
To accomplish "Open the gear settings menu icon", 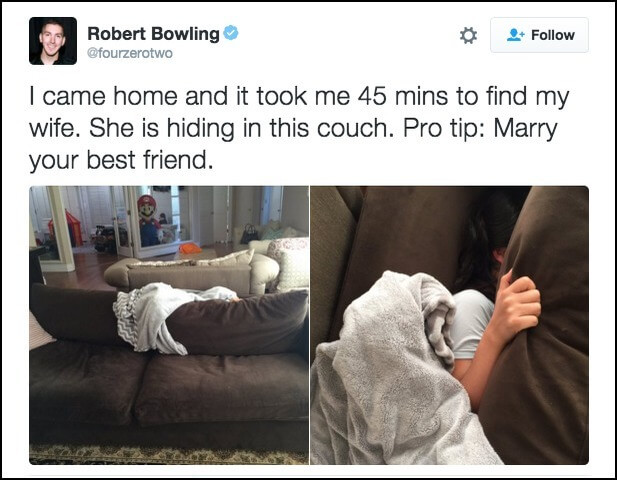I will (x=468, y=35).
